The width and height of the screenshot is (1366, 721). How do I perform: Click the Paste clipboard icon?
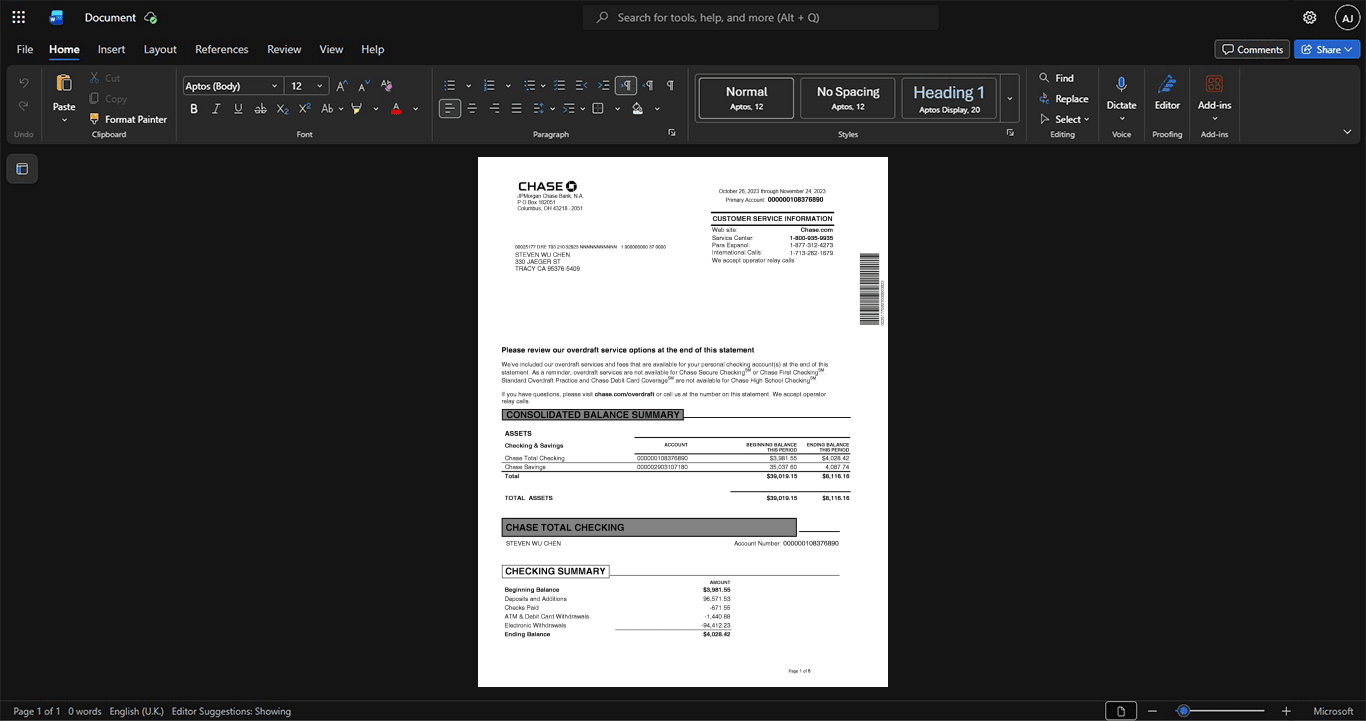(64, 84)
